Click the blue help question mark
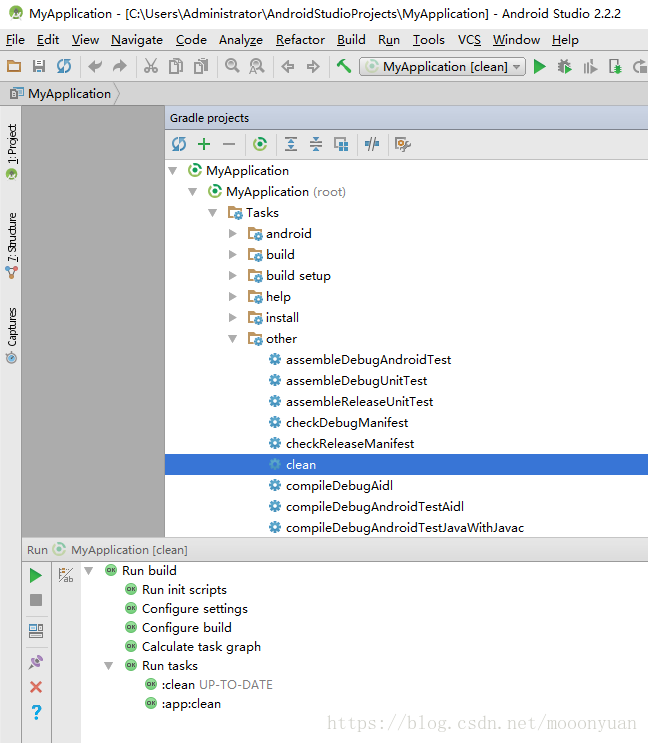 pyautogui.click(x=36, y=712)
